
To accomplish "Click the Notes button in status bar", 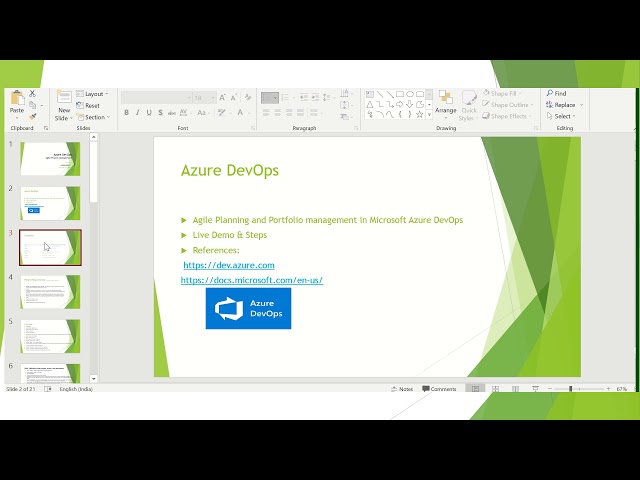I will coord(402,389).
